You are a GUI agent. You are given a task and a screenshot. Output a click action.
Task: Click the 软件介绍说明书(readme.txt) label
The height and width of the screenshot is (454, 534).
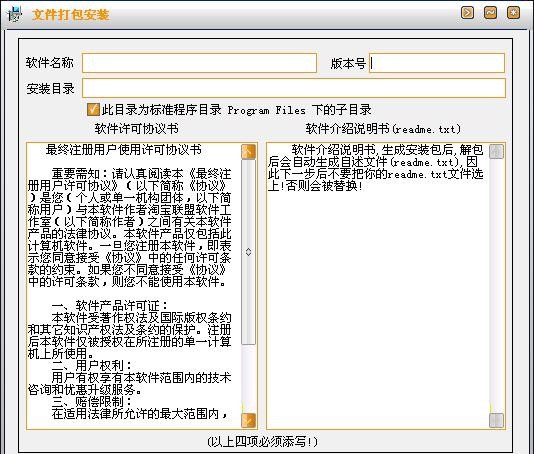[383, 129]
